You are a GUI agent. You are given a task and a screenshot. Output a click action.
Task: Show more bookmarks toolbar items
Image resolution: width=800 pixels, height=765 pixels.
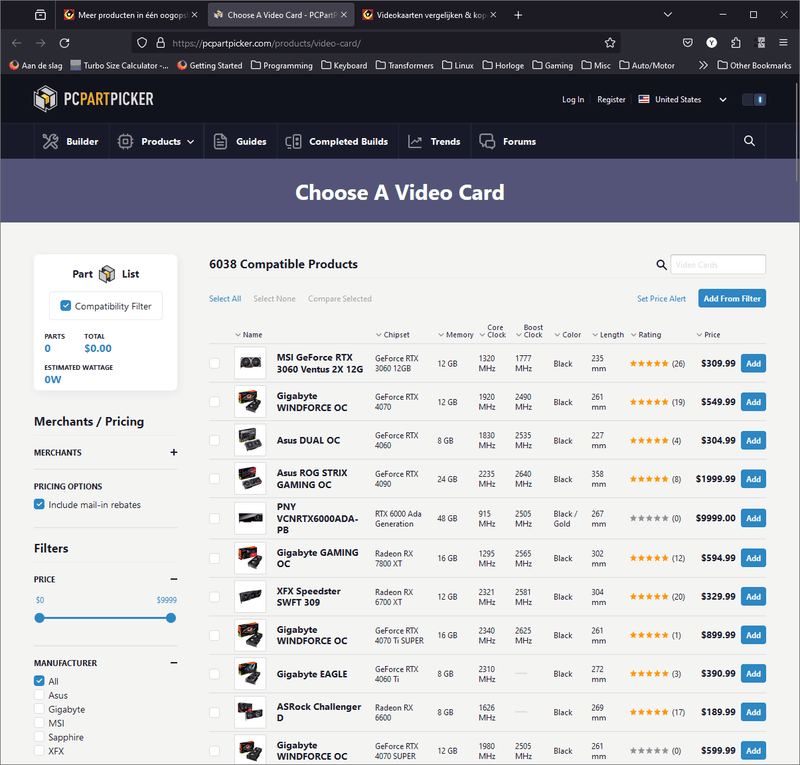tap(703, 65)
